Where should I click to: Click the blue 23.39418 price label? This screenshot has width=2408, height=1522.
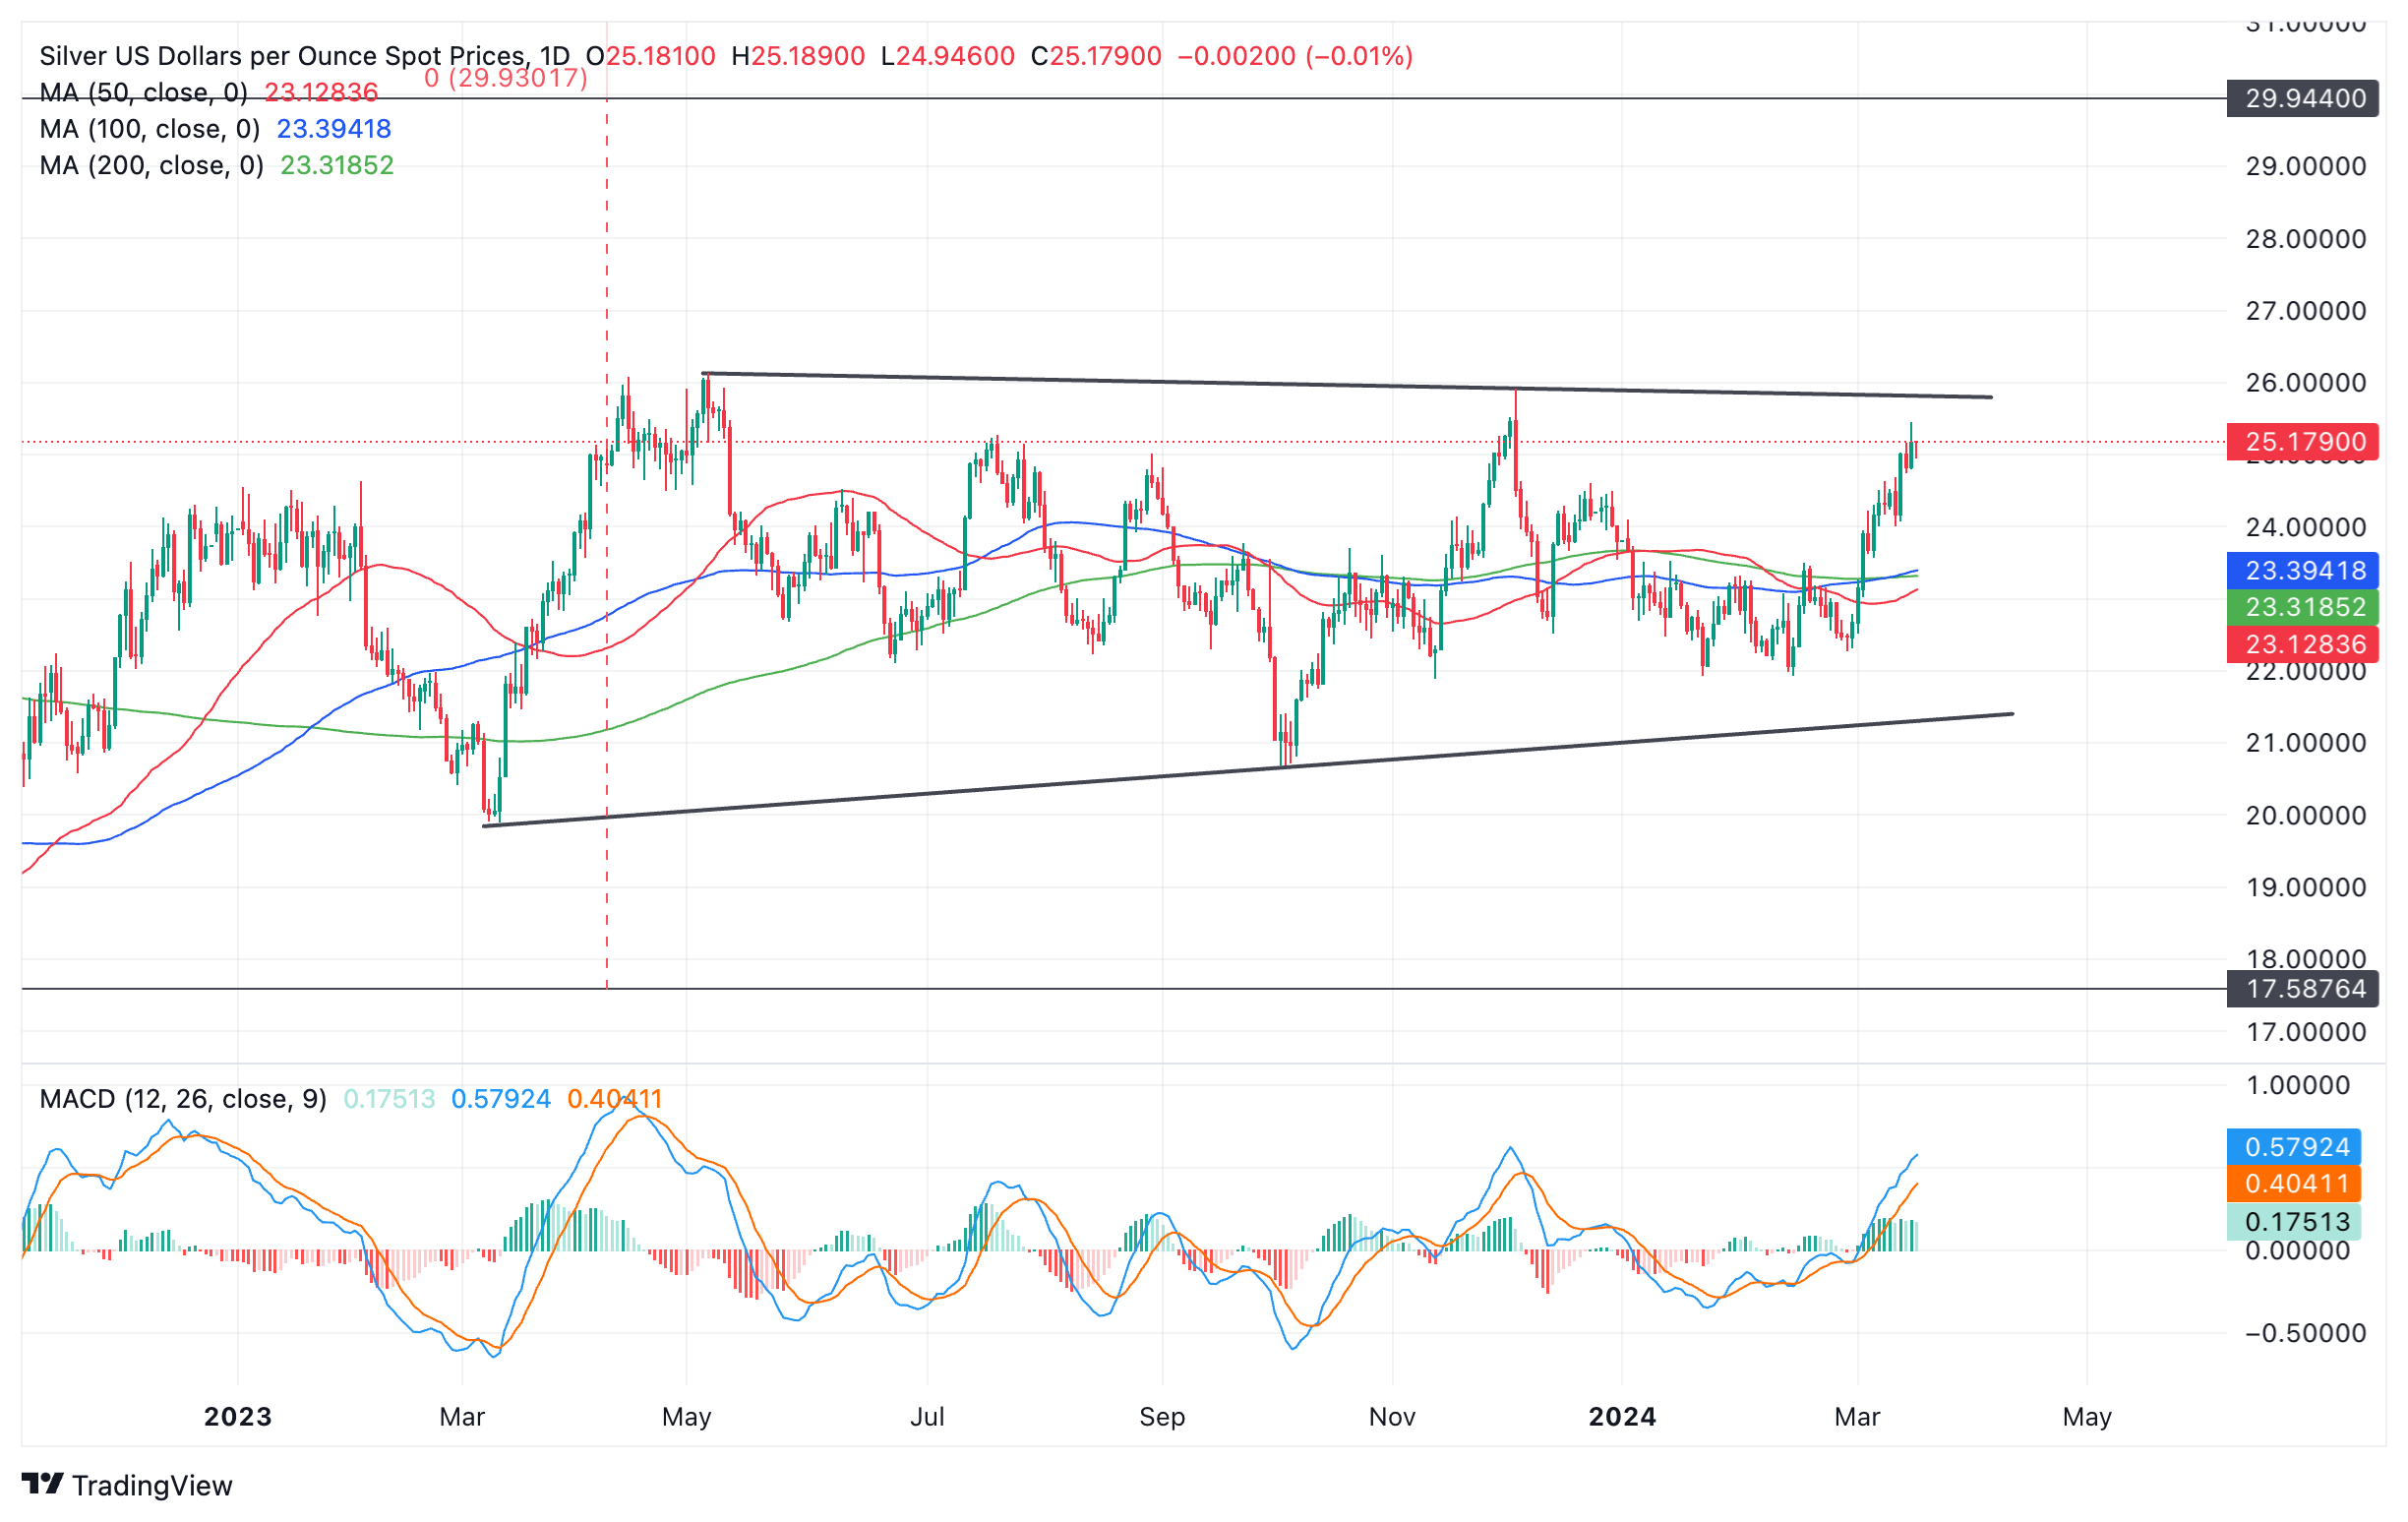pyautogui.click(x=2304, y=570)
